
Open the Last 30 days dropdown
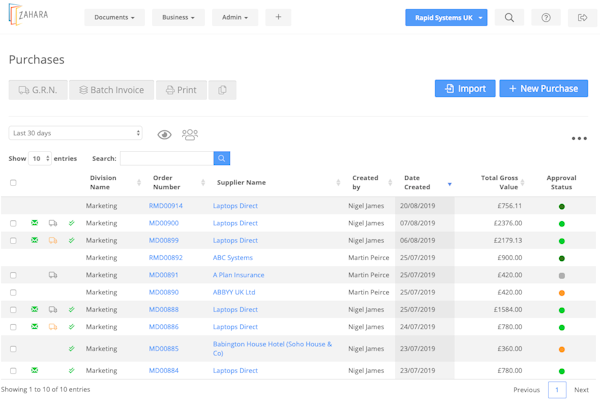[x=76, y=133]
